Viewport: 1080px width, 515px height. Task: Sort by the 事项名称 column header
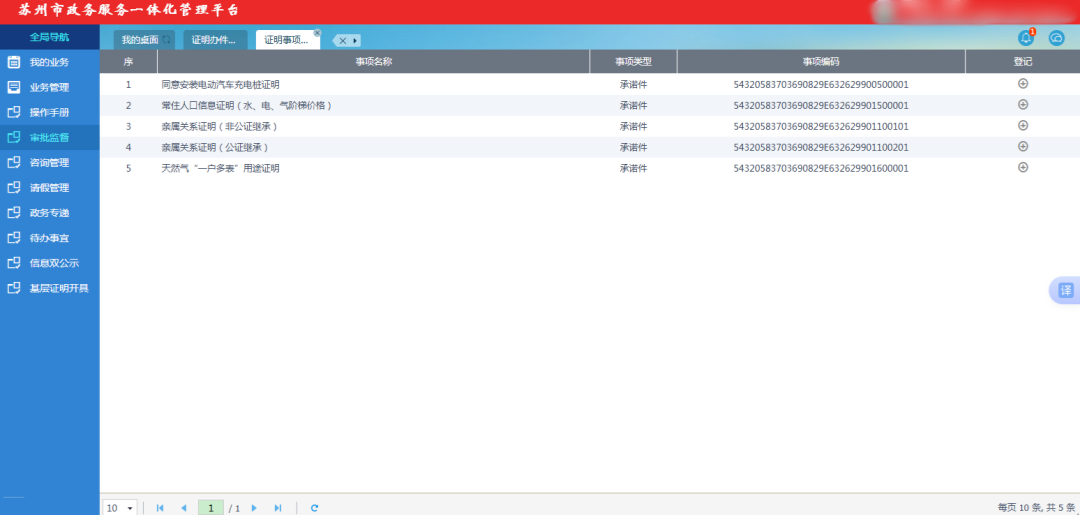pyautogui.click(x=373, y=62)
